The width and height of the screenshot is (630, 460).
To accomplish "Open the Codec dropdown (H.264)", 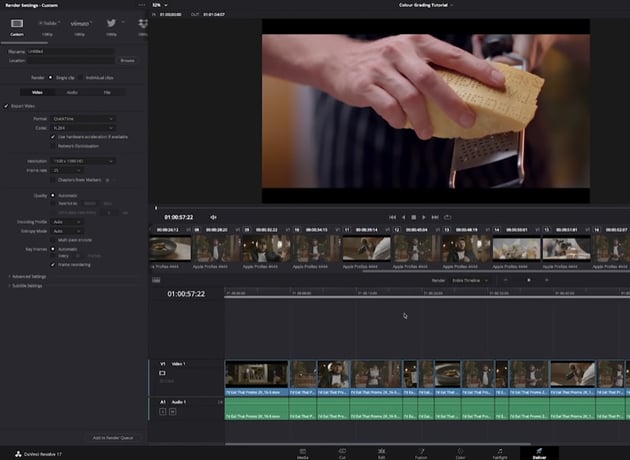I will pyautogui.click(x=83, y=128).
